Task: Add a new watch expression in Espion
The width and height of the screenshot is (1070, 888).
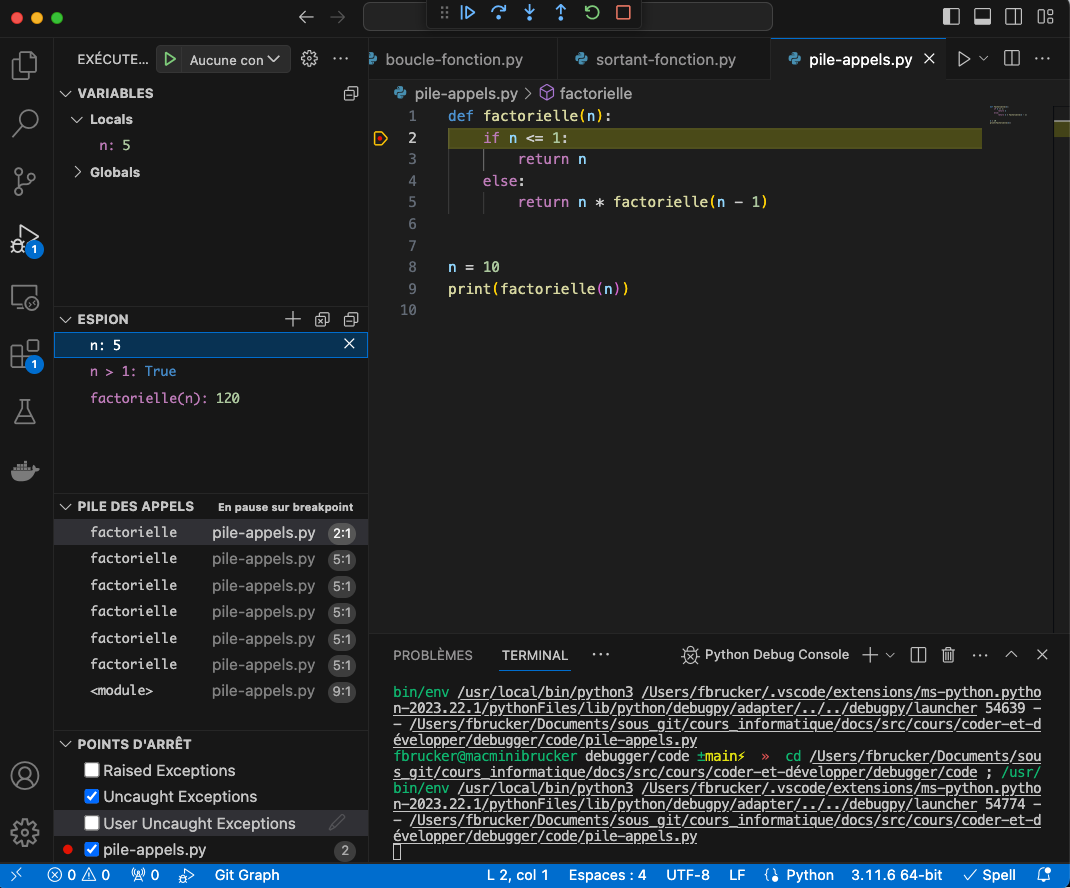Action: point(292,320)
